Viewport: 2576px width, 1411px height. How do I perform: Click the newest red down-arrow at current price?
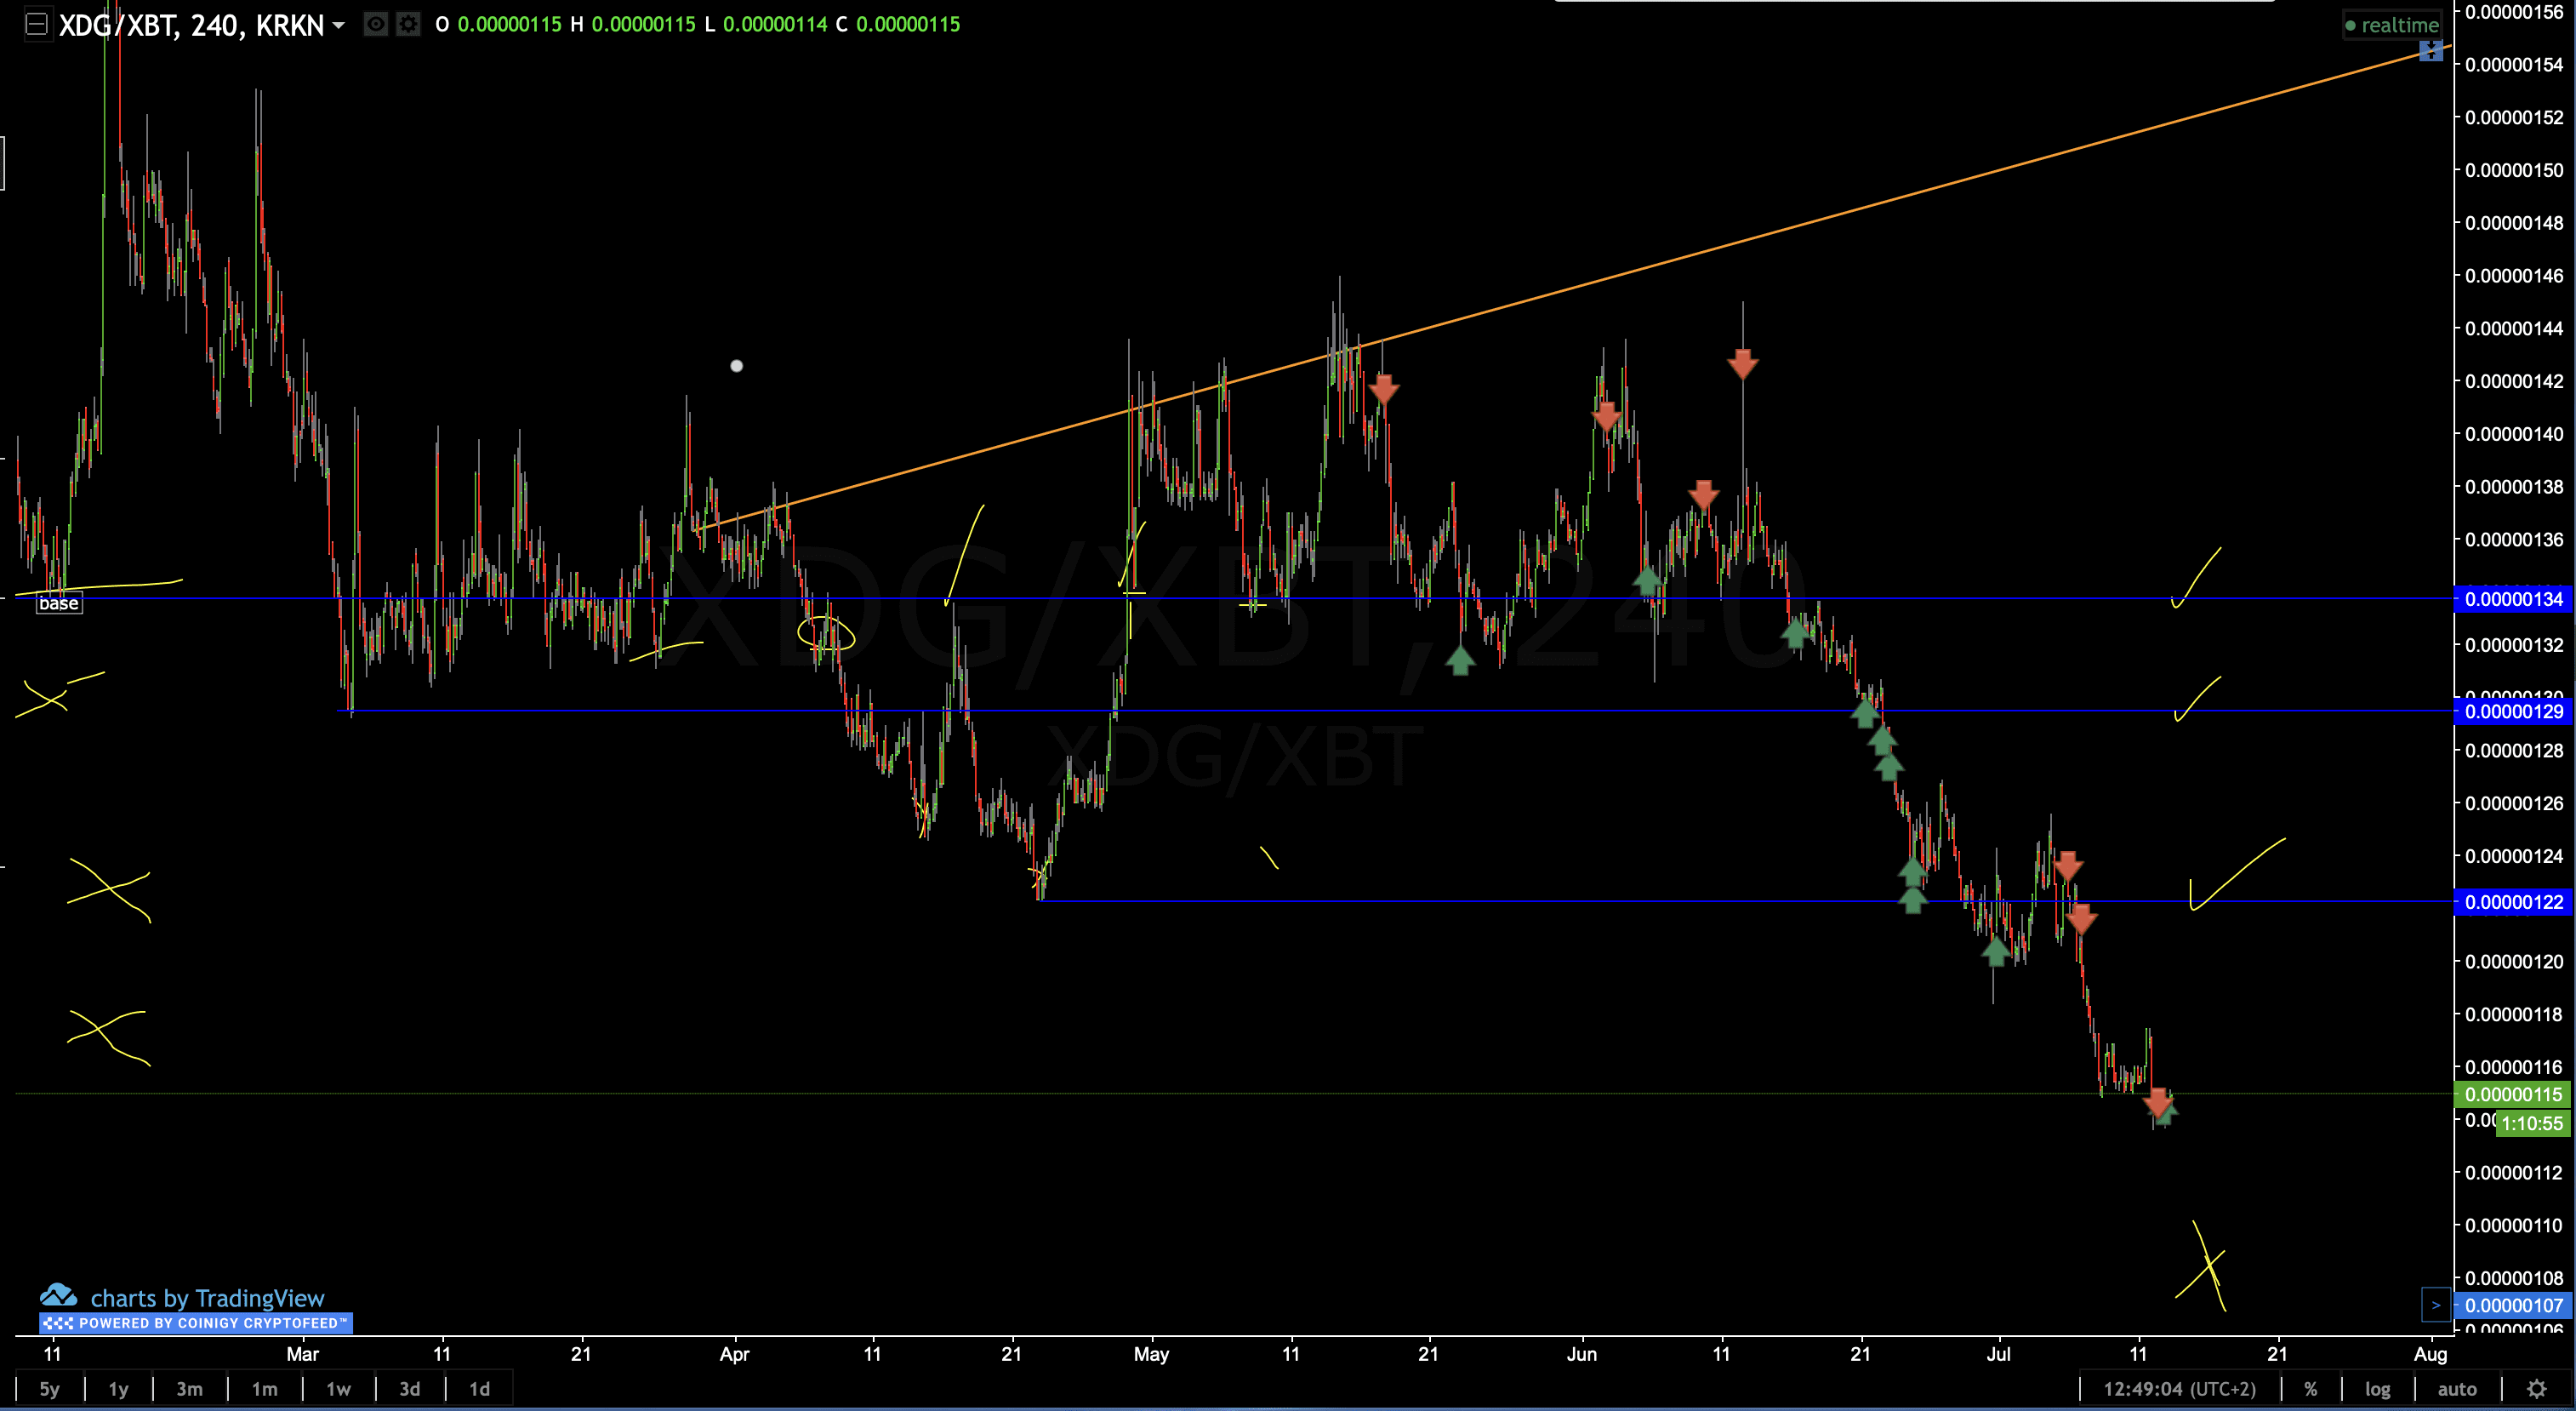point(2158,1102)
